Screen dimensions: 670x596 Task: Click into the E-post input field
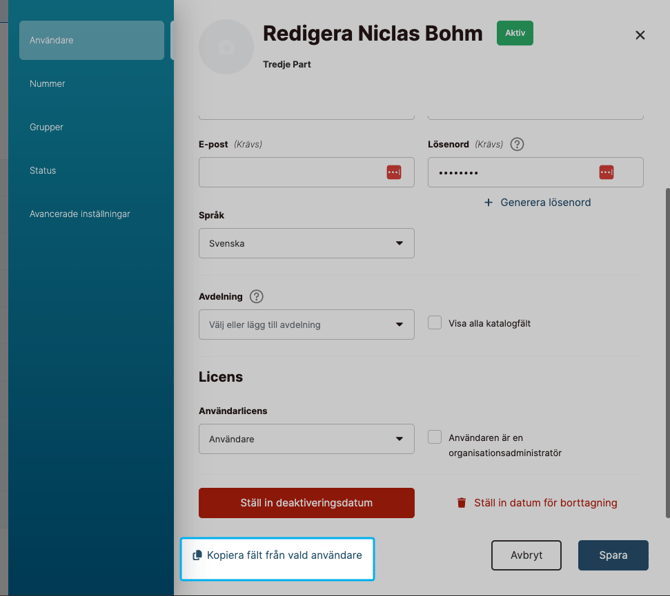click(290, 172)
